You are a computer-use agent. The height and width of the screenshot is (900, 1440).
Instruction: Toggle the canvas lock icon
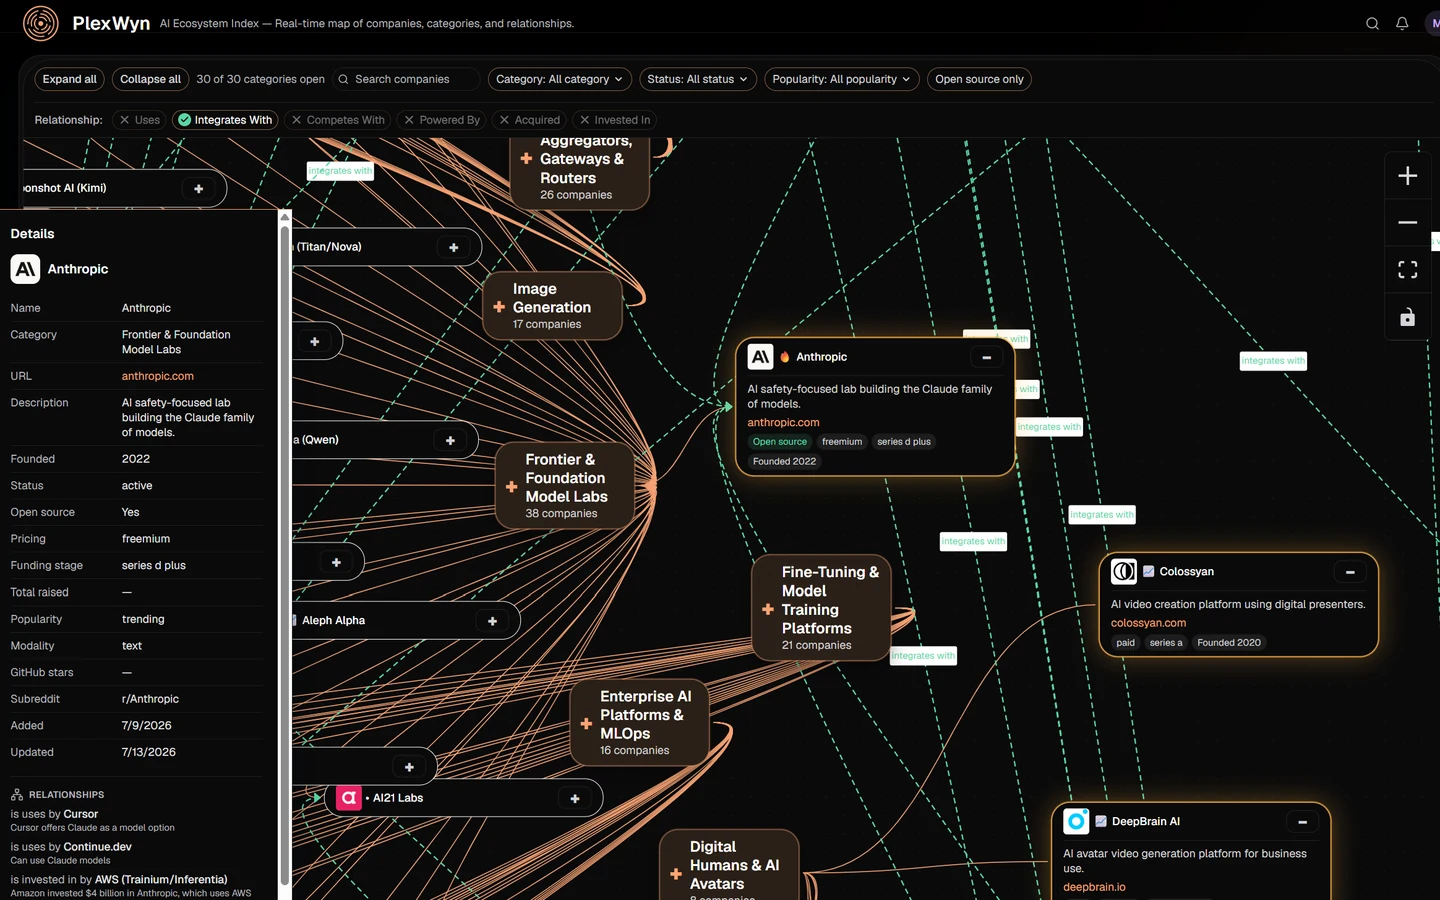pos(1407,317)
